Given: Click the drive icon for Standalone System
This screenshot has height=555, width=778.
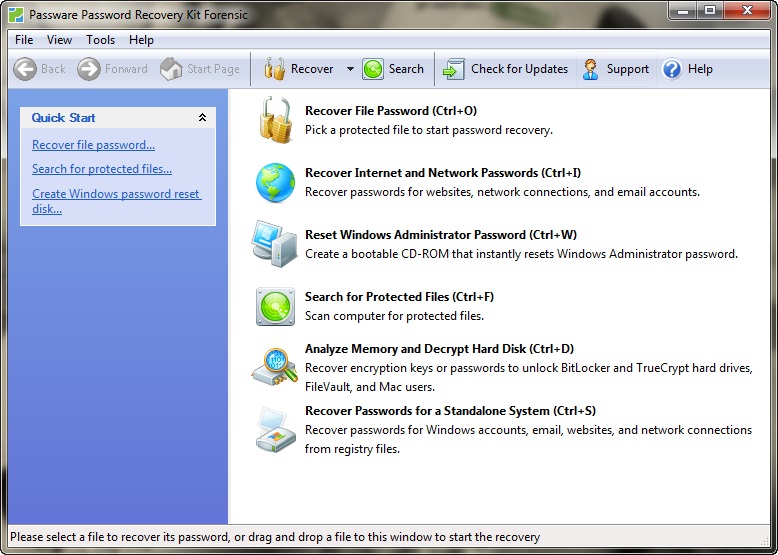Looking at the screenshot, I should 276,430.
